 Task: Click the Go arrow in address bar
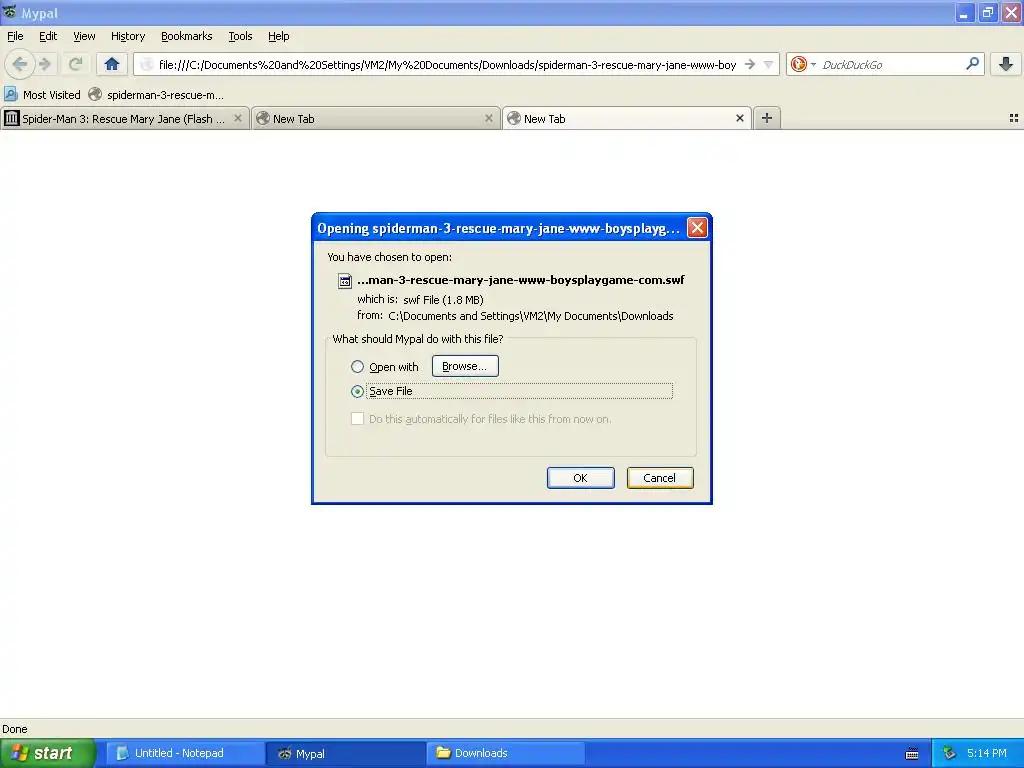click(750, 64)
